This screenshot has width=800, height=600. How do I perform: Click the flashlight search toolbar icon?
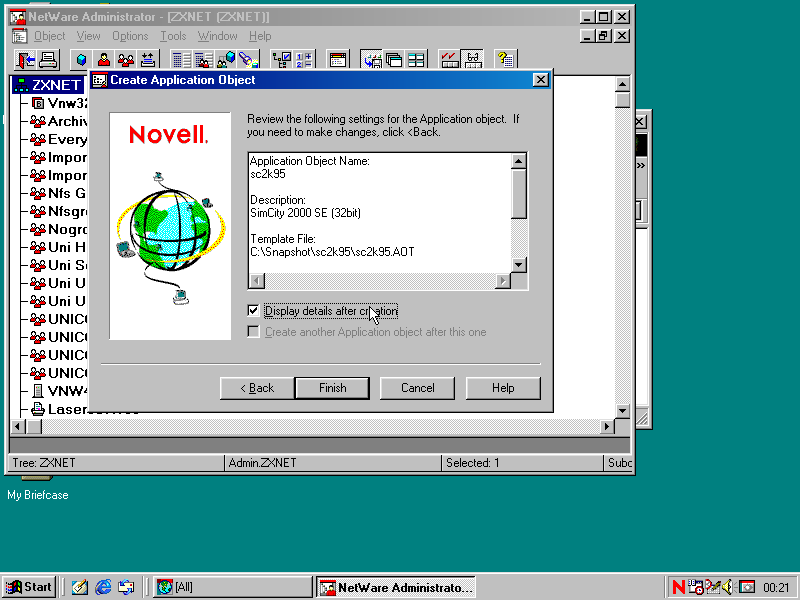tap(248, 60)
